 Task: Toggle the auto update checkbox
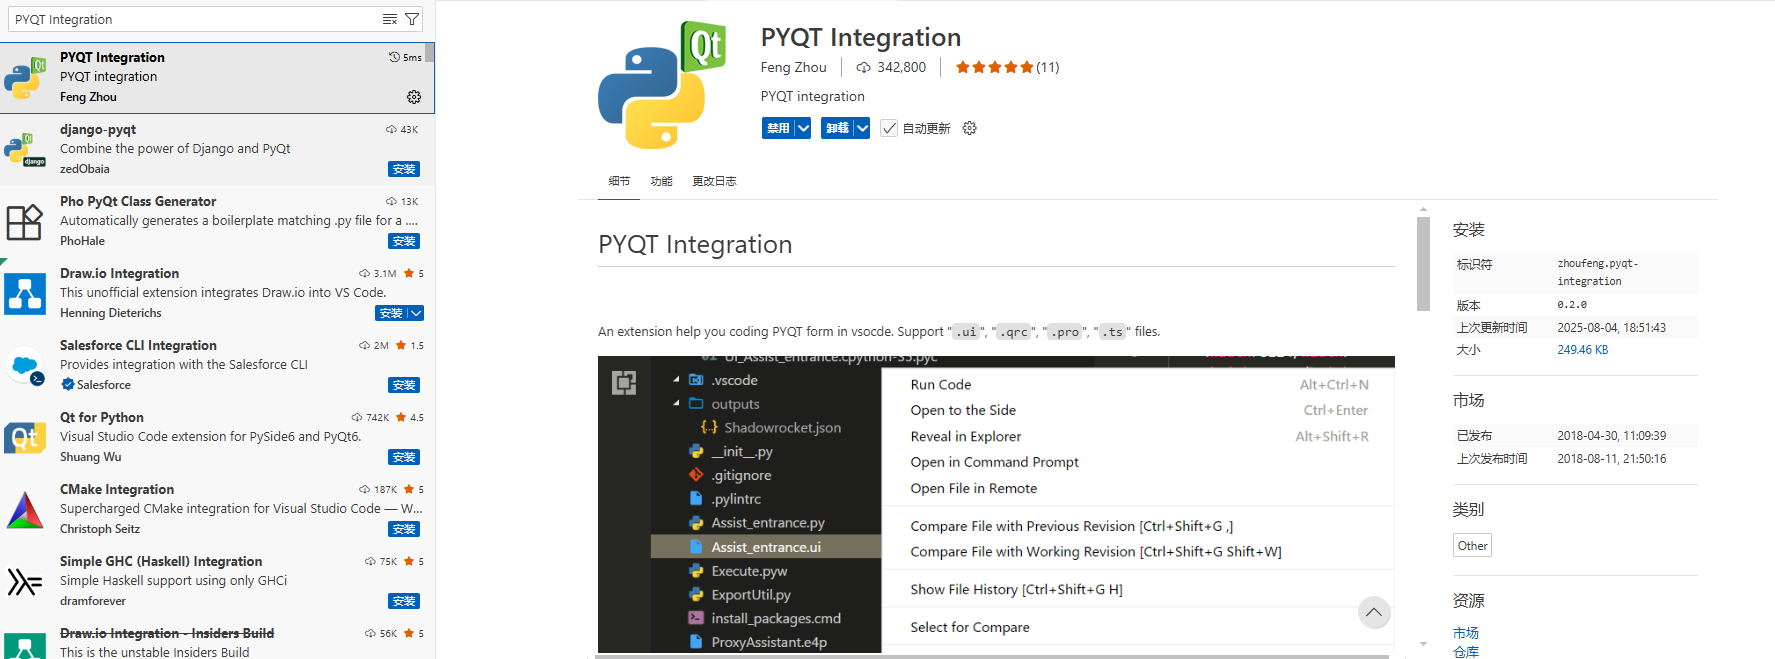(889, 128)
